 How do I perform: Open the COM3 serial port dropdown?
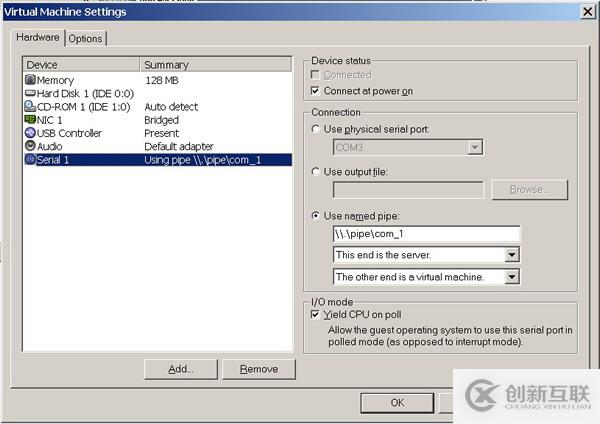coord(476,148)
